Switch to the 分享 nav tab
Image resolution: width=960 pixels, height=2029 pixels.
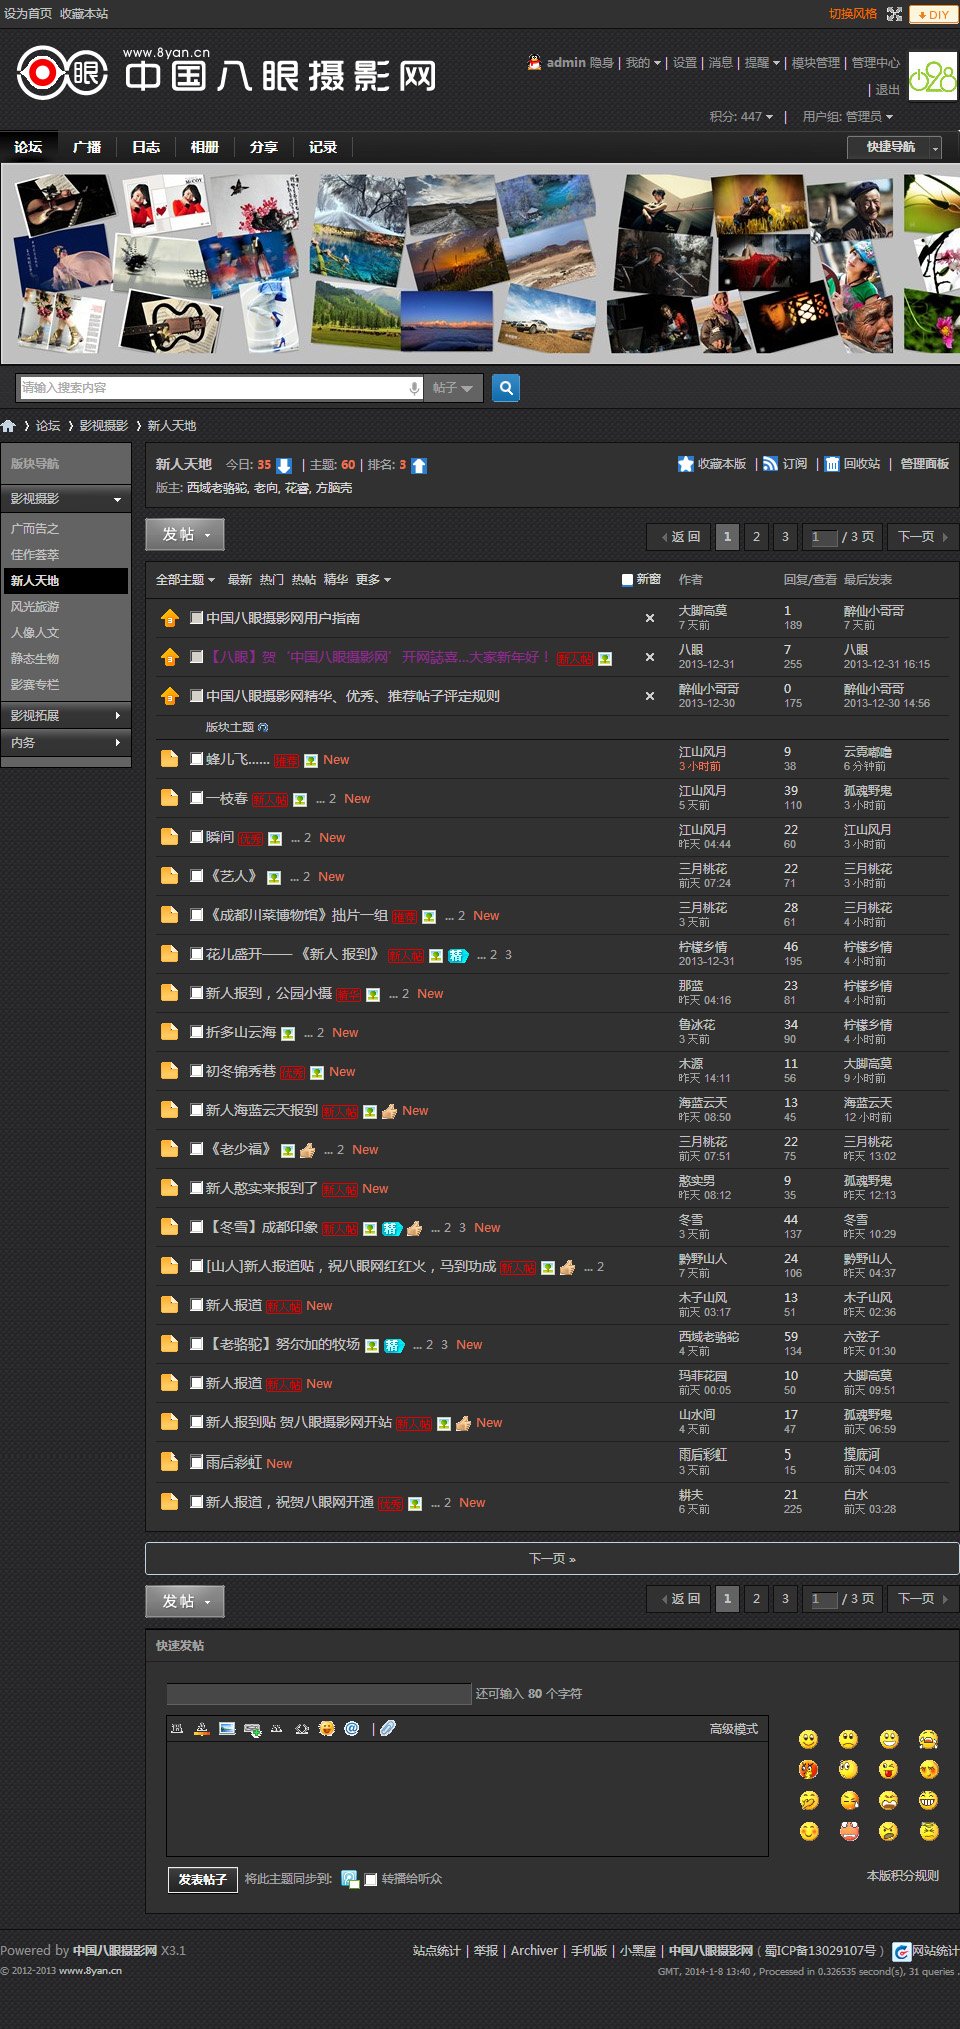[x=264, y=147]
